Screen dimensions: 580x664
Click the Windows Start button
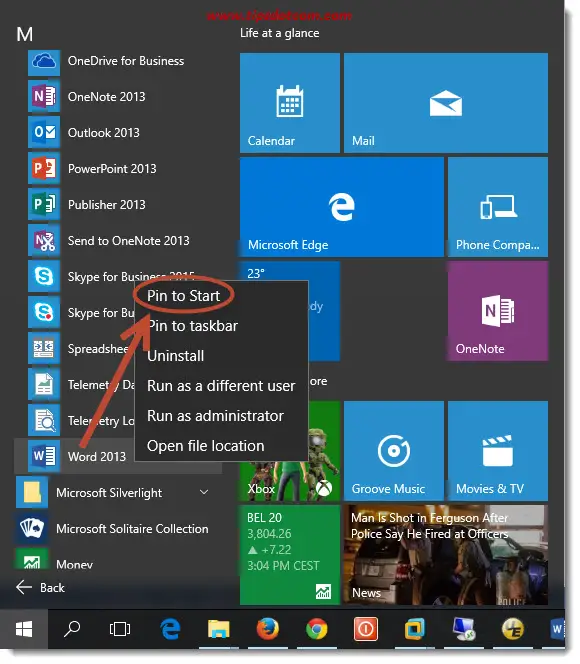pyautogui.click(x=24, y=629)
